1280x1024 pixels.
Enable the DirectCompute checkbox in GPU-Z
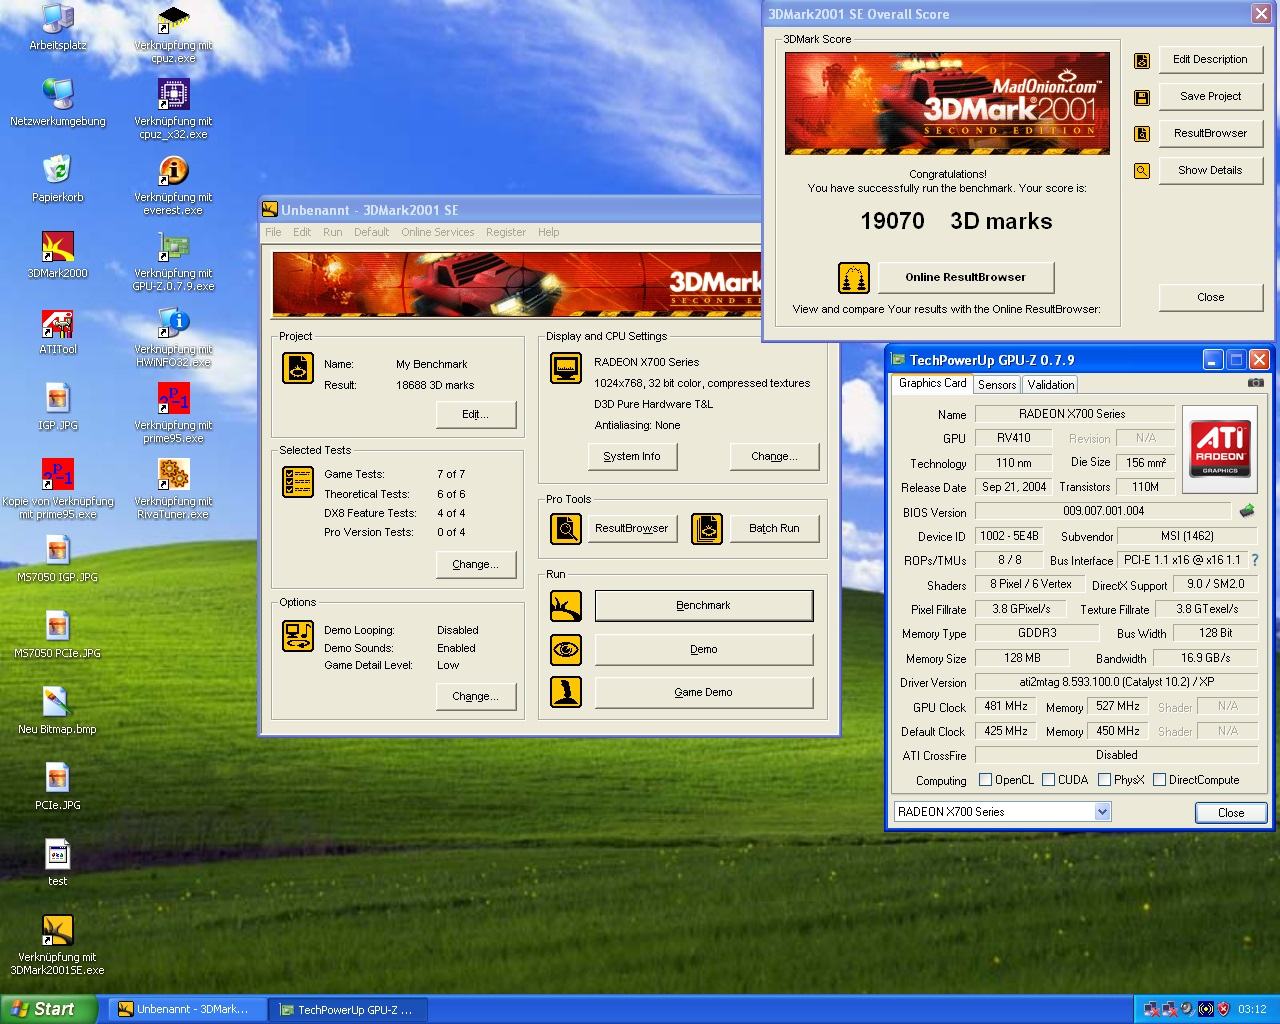tap(1159, 780)
